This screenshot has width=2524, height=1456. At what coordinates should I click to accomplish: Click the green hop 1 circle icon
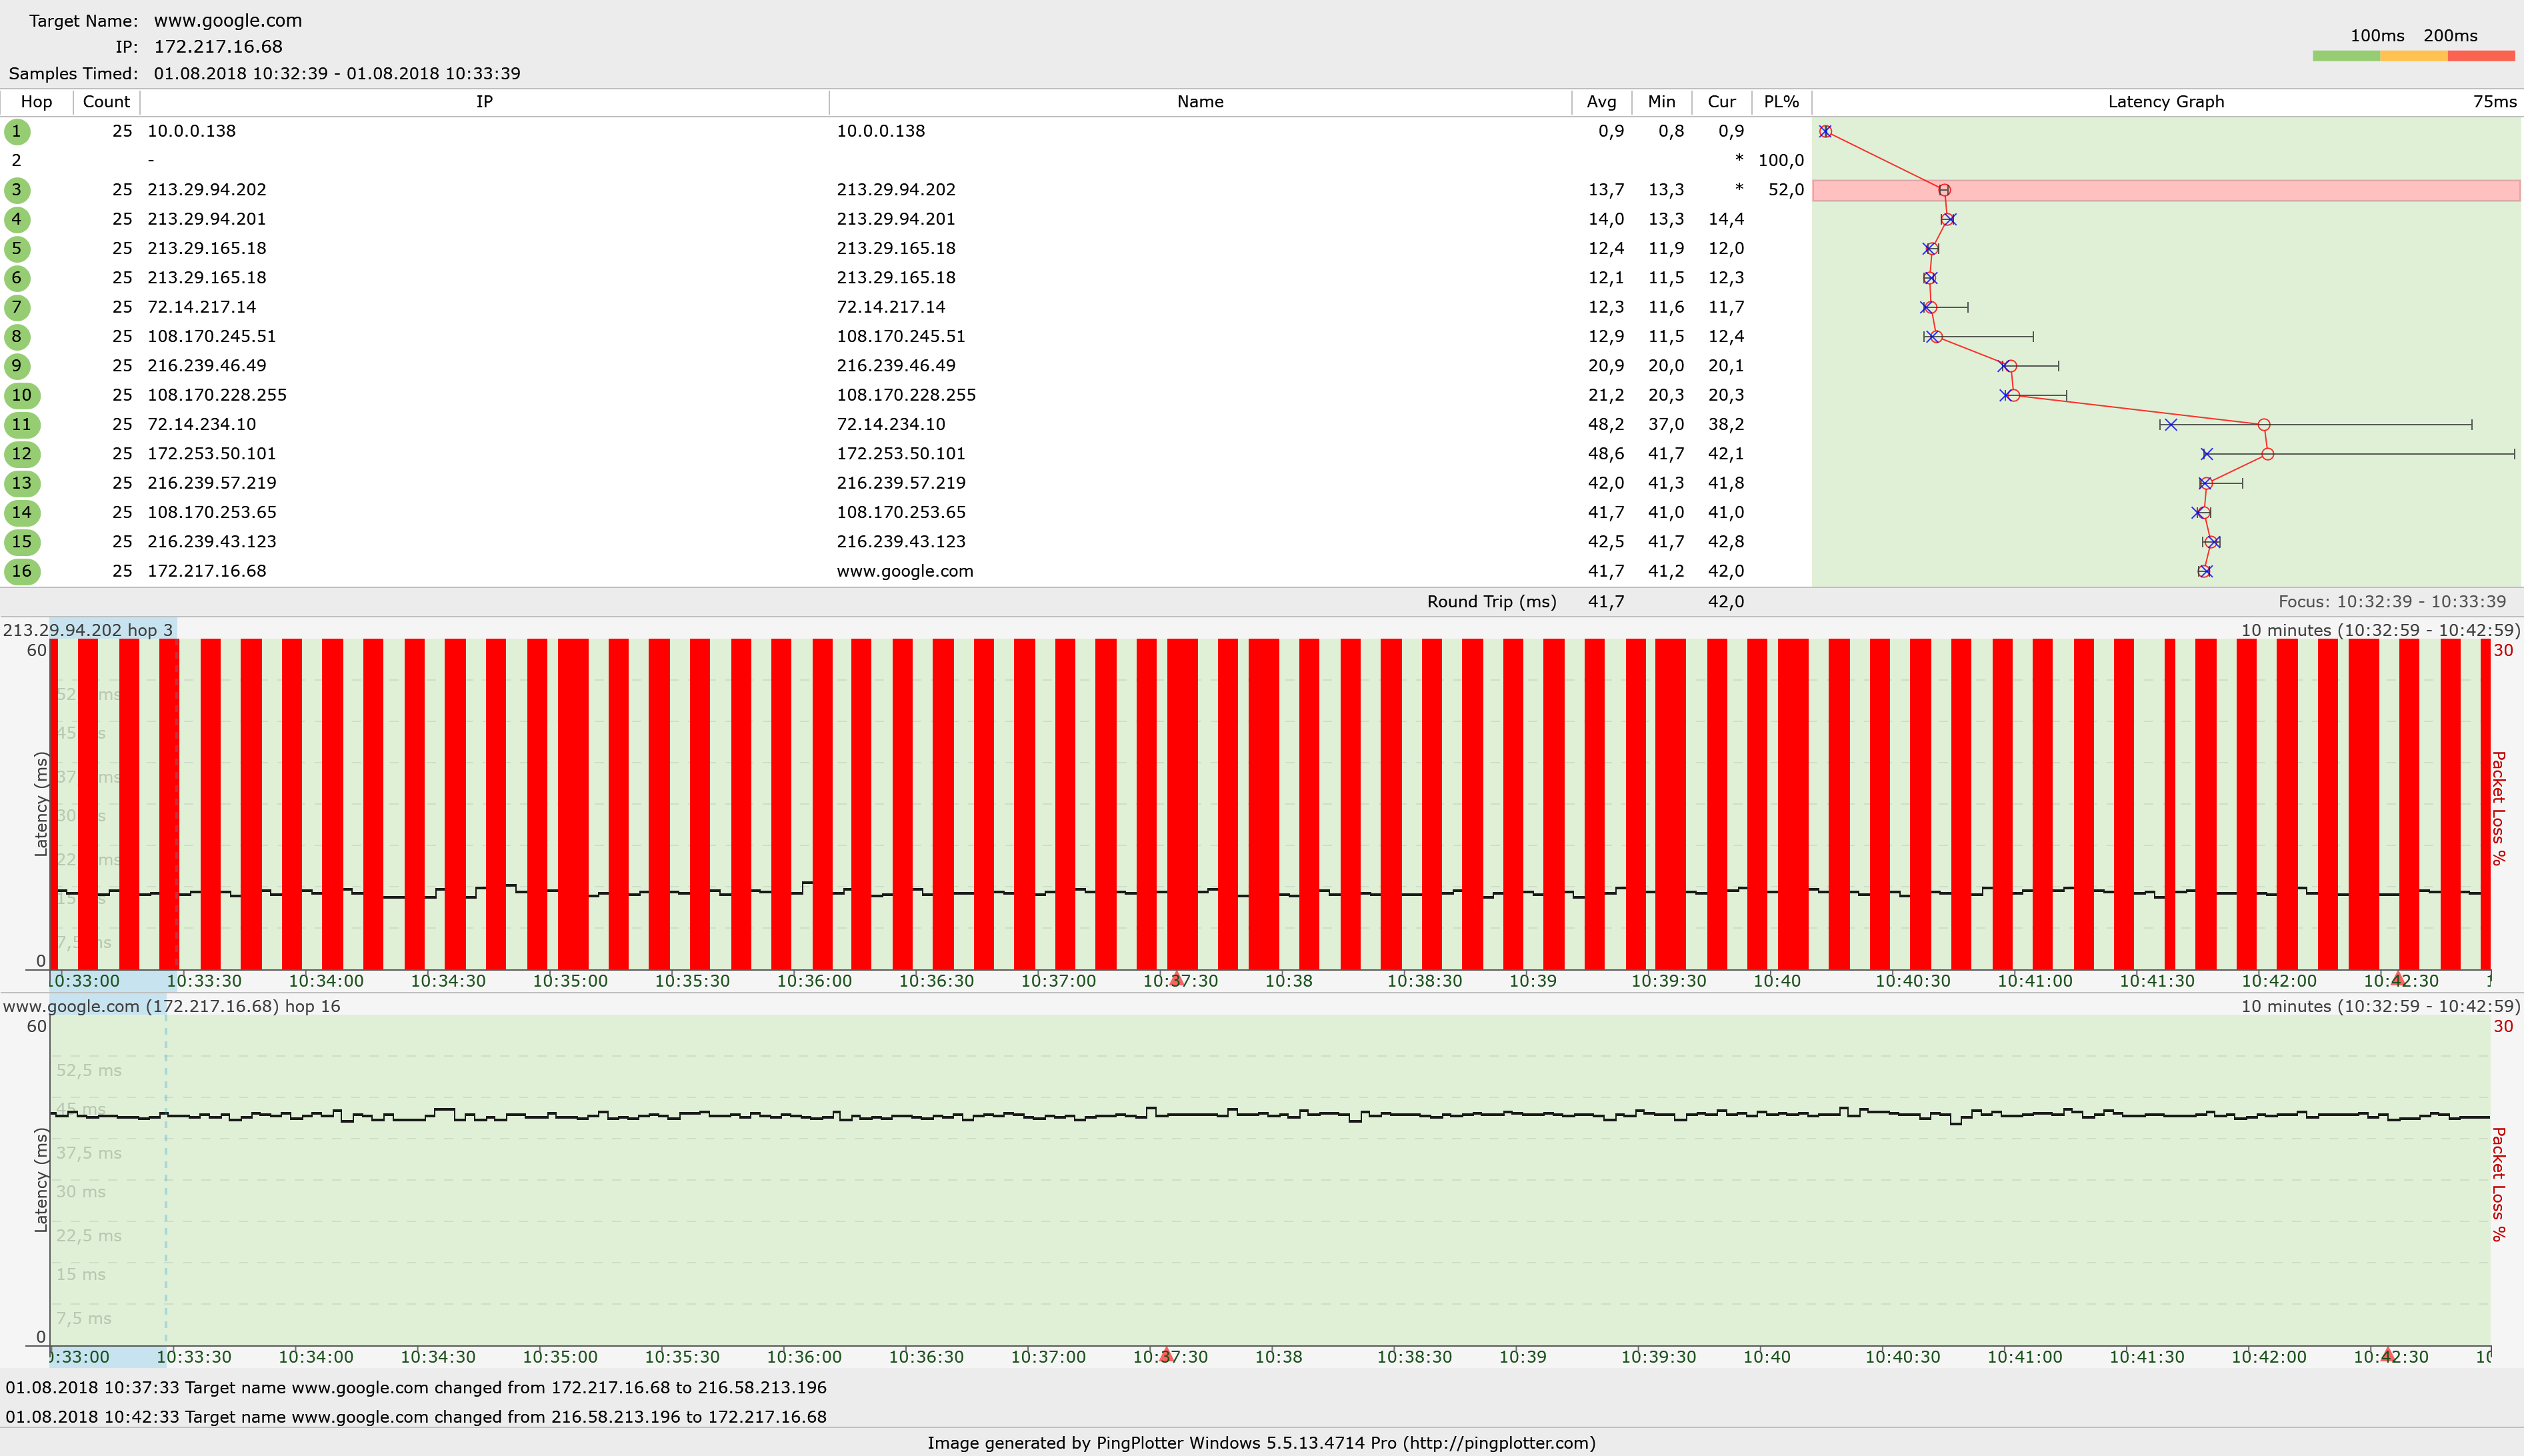[x=17, y=131]
